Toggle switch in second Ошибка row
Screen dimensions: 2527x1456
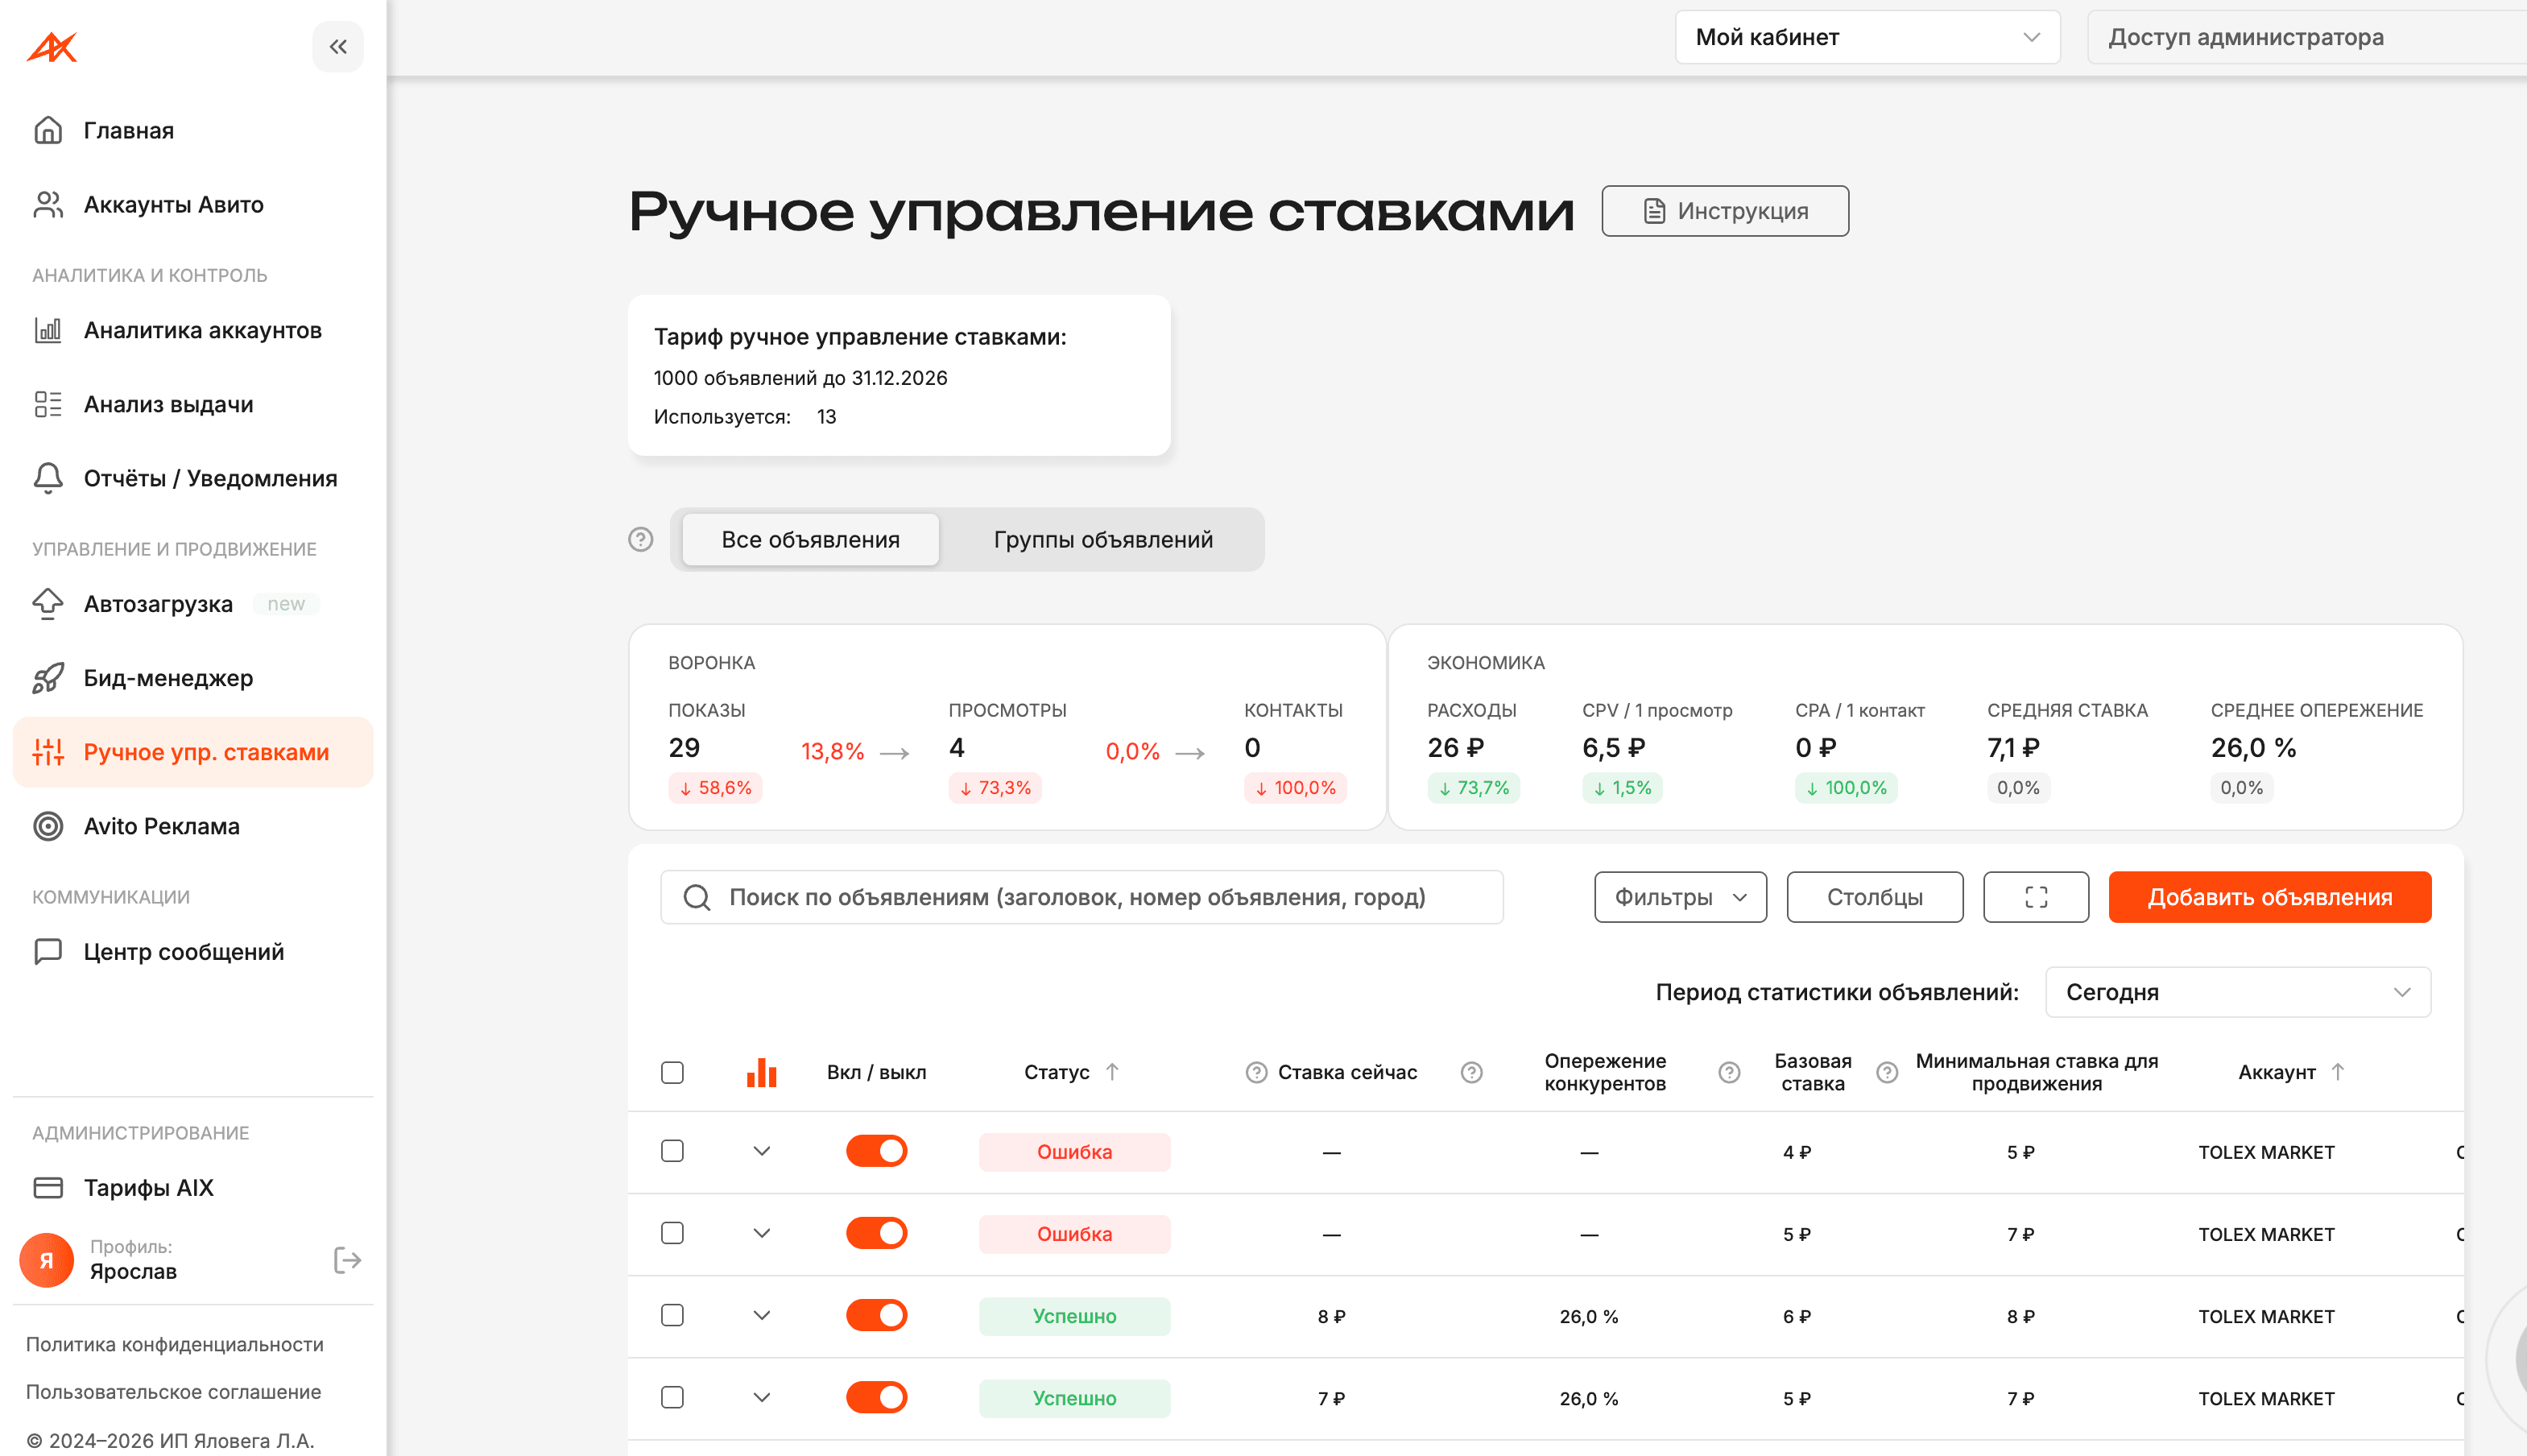click(x=877, y=1233)
